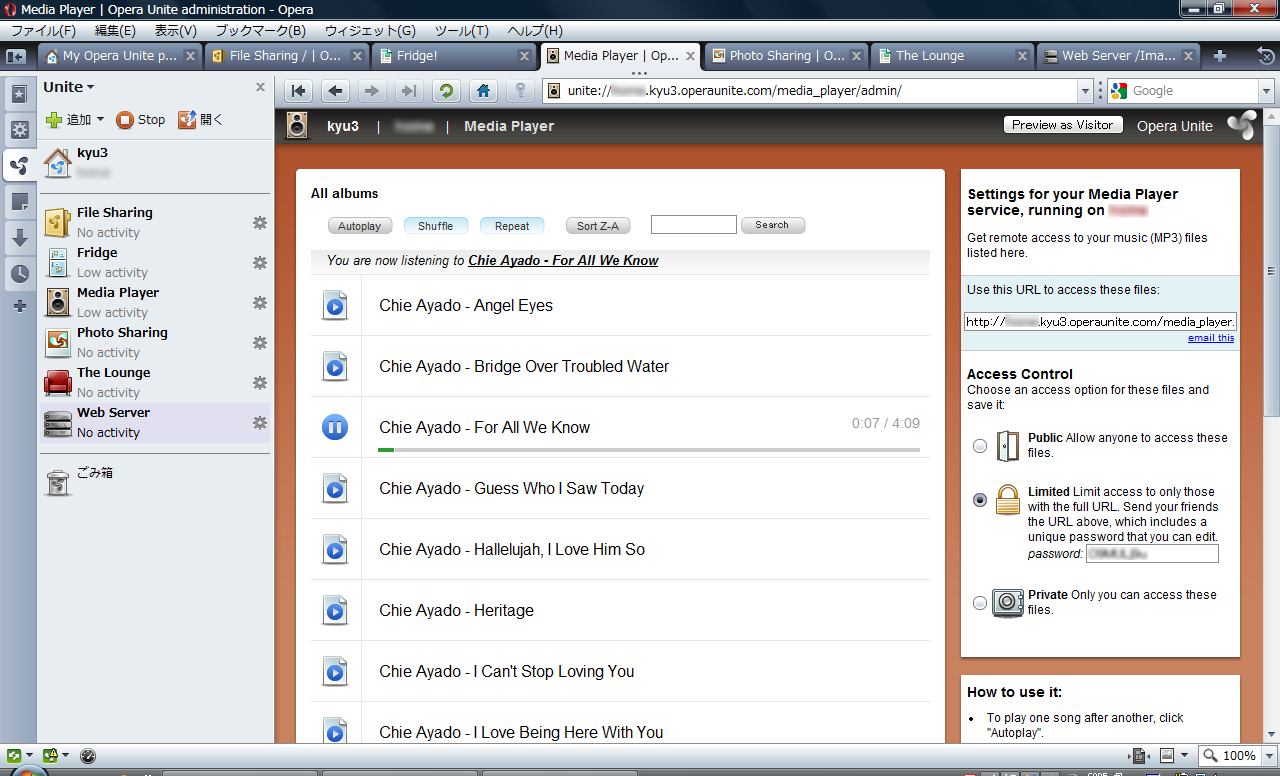Click the Sort Z-A button
The image size is (1280, 776).
point(598,226)
